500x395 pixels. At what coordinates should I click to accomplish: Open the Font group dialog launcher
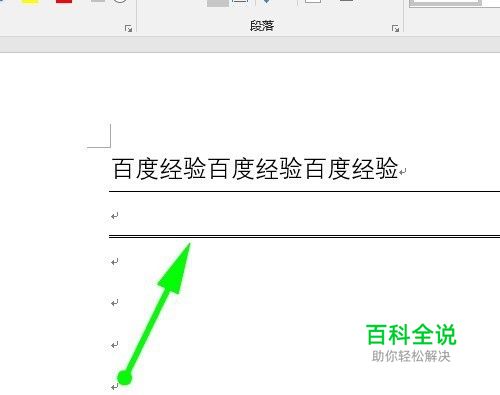pos(128,28)
